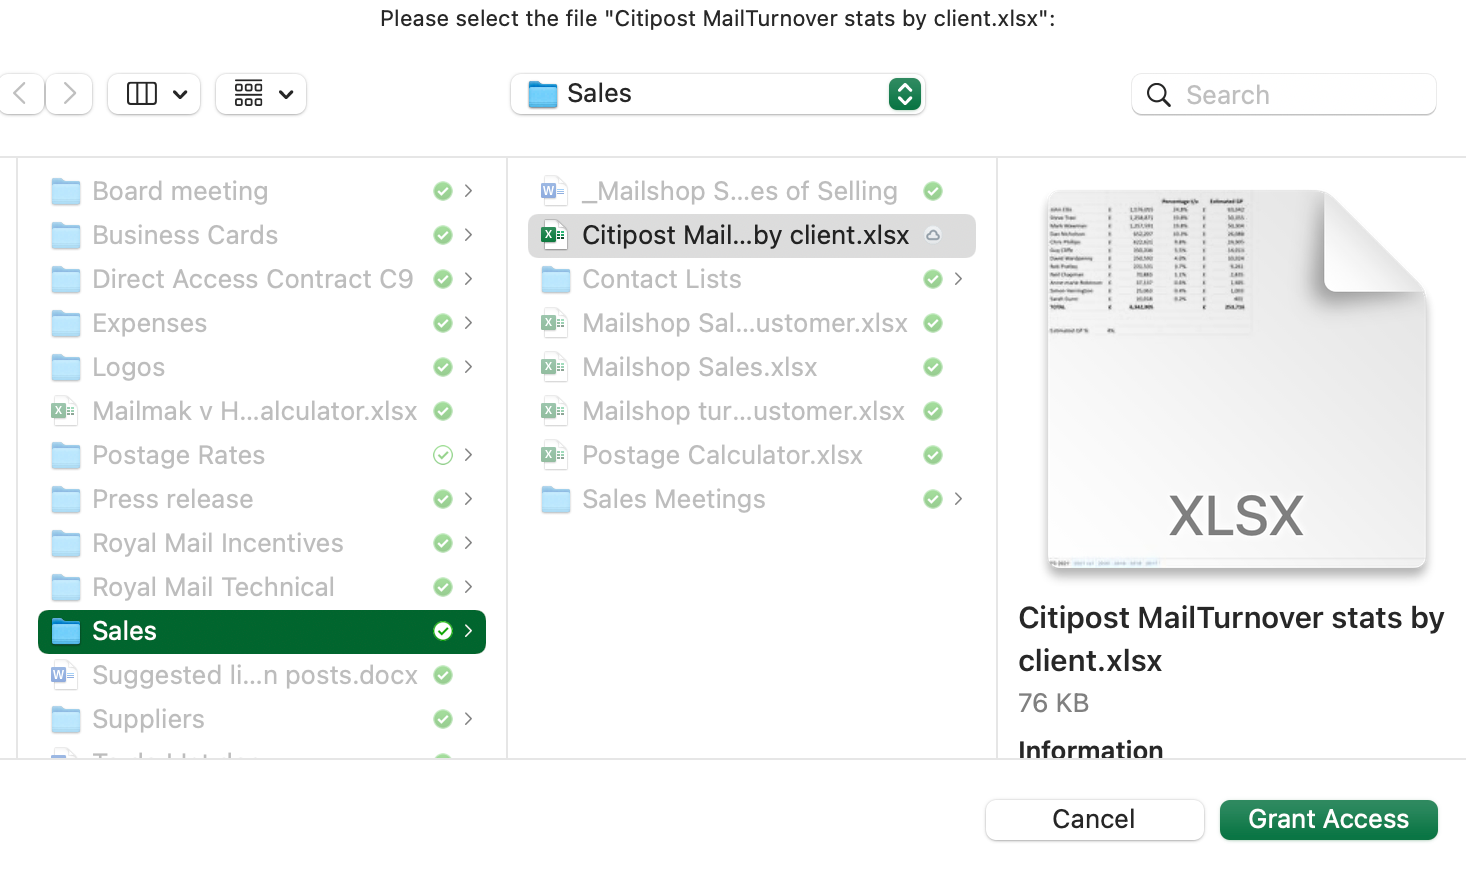This screenshot has width=1466, height=870.
Task: Click the Excel icon for Mailshop Sales.xlsx
Action: (x=554, y=367)
